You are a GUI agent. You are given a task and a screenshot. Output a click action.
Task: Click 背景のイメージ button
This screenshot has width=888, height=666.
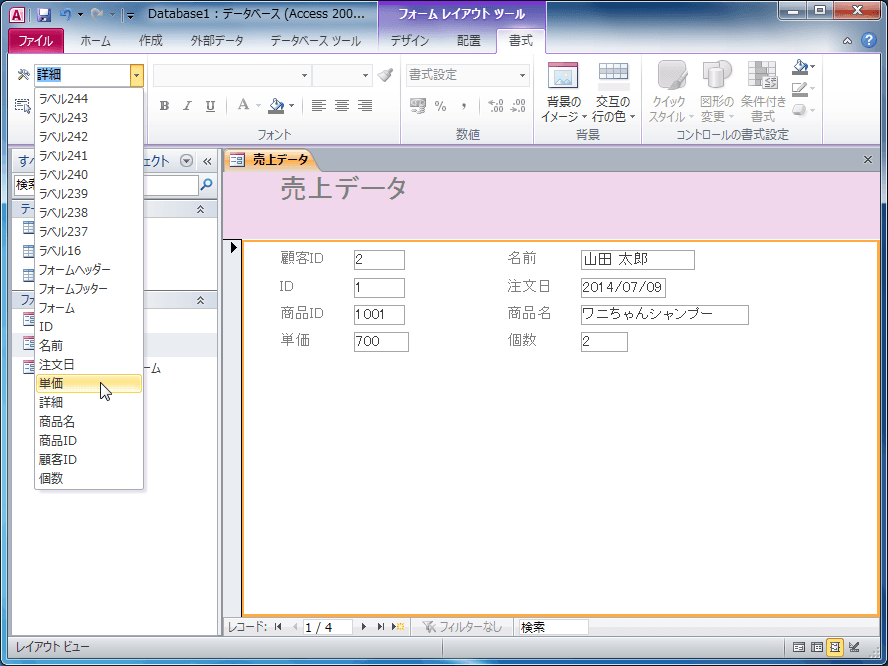(x=562, y=92)
